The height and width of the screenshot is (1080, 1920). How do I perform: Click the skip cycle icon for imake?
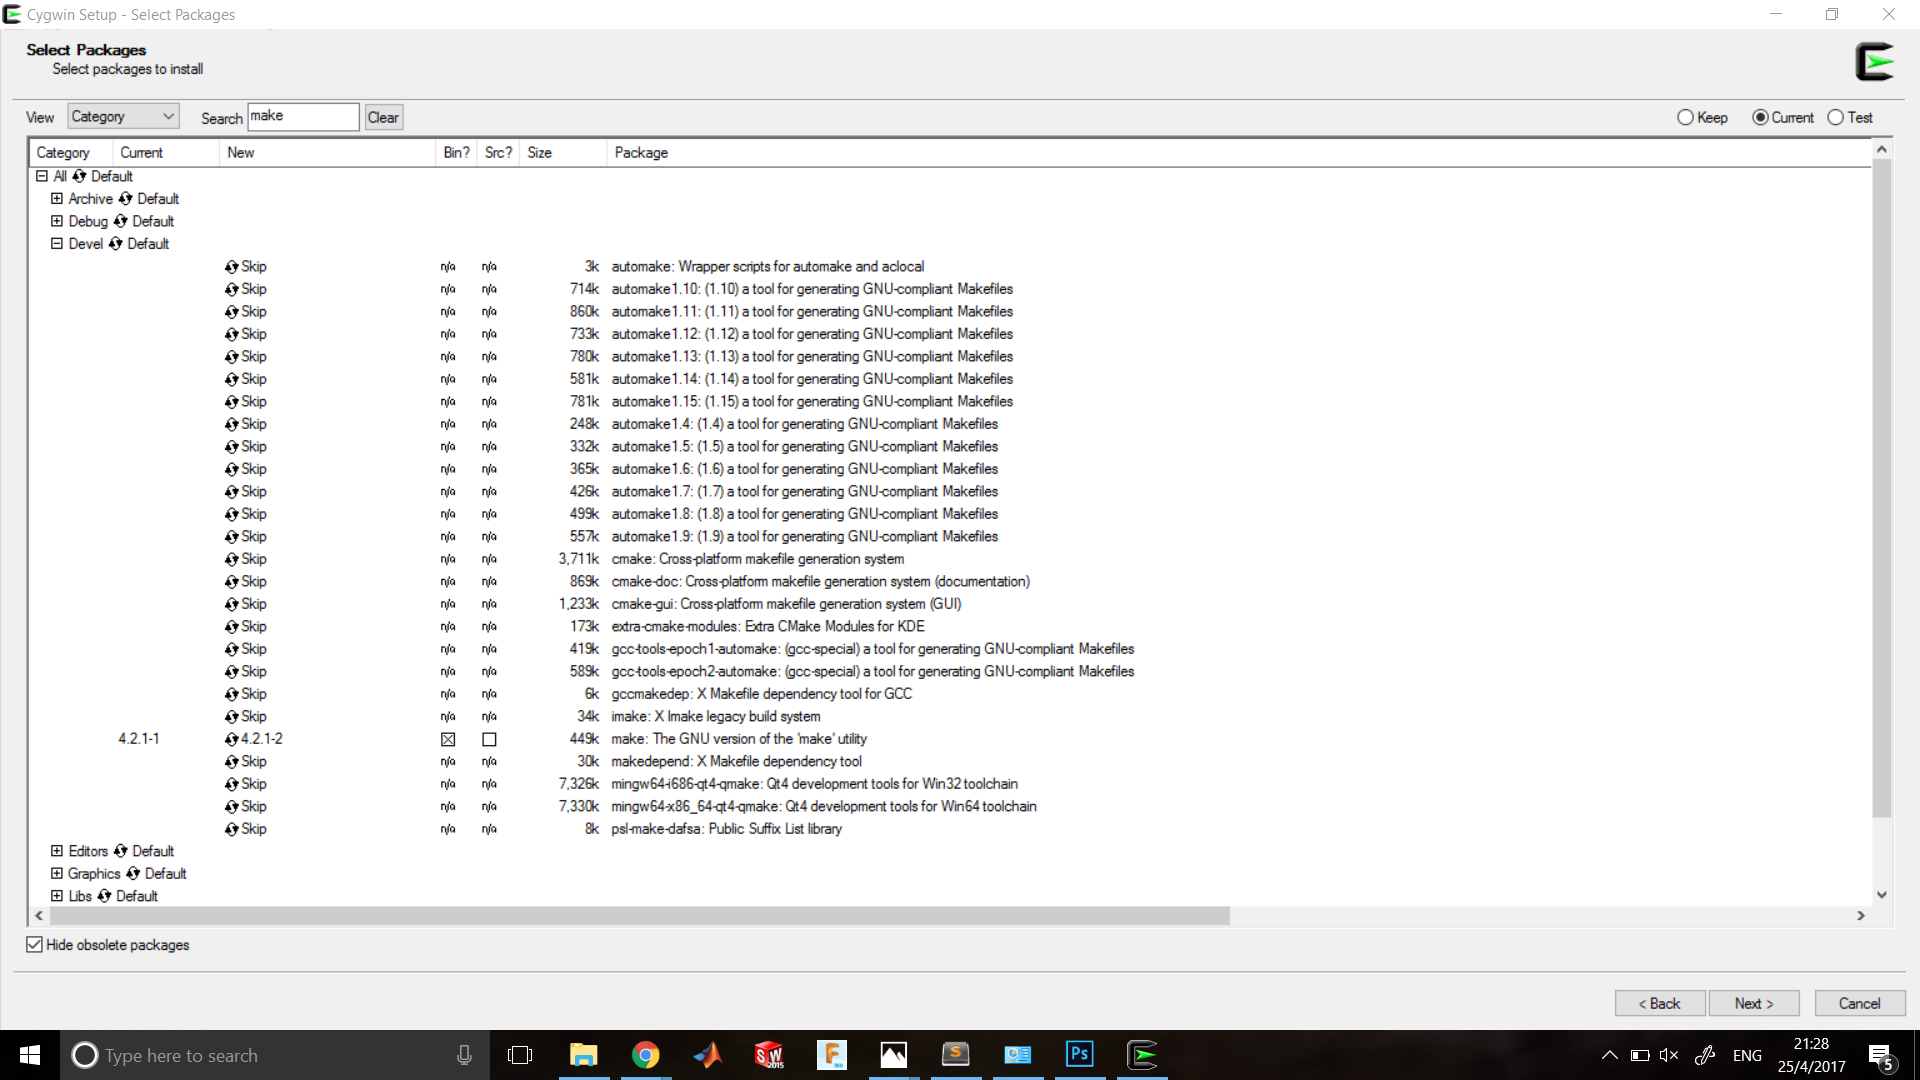coord(232,717)
